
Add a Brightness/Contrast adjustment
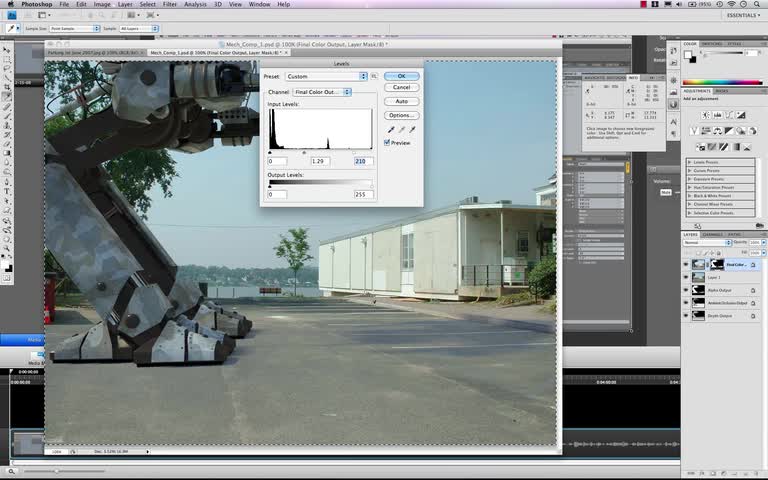(x=705, y=115)
